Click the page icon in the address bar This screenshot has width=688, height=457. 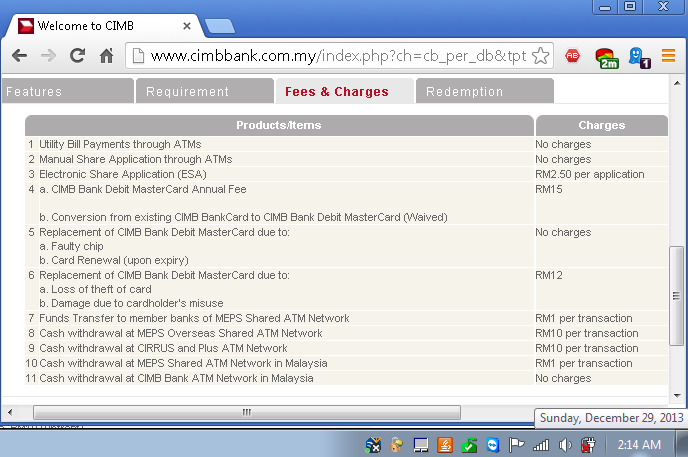138,56
